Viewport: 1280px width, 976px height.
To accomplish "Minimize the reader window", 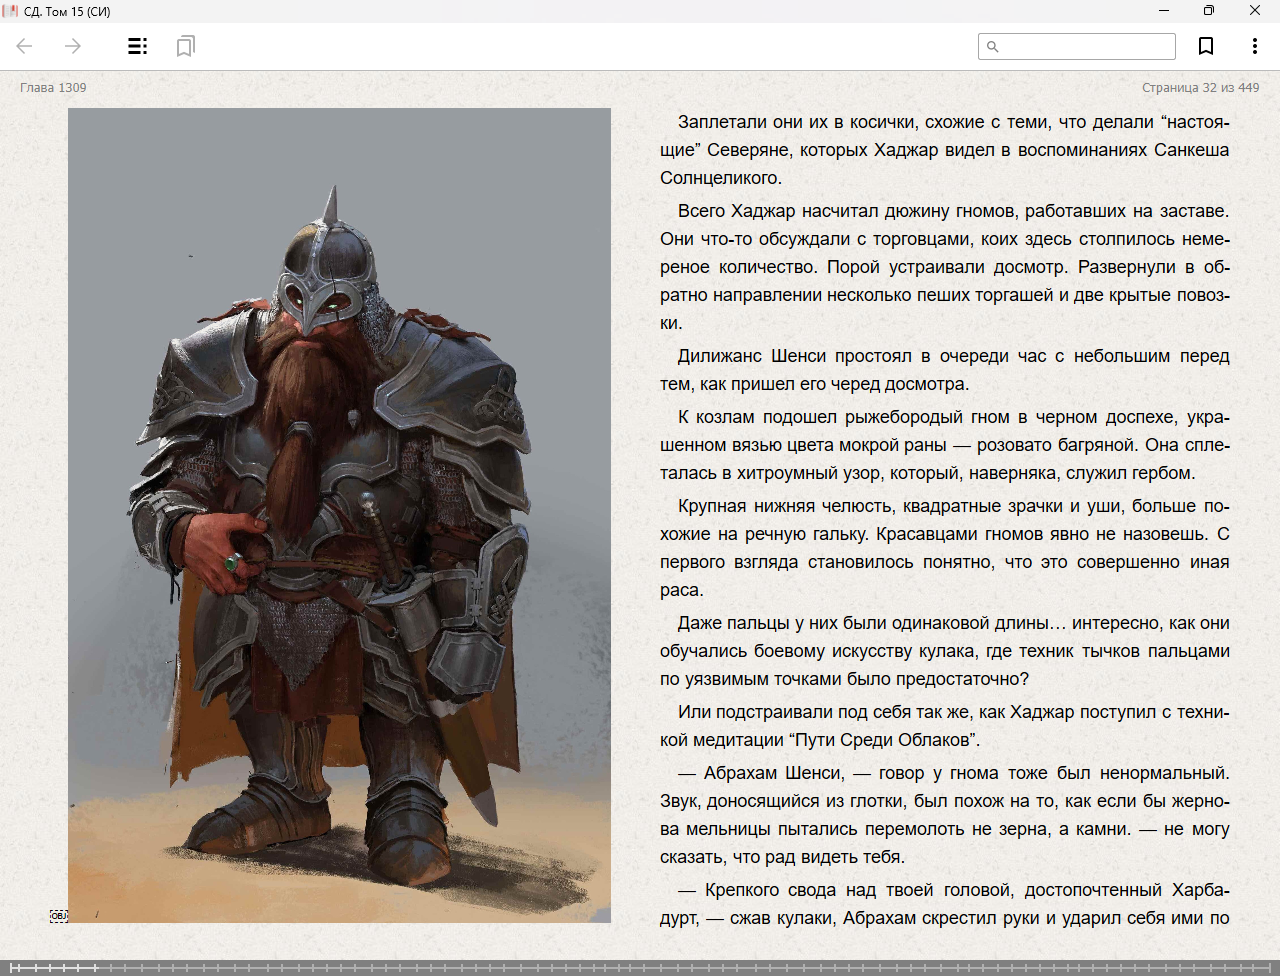I will 1164,11.
